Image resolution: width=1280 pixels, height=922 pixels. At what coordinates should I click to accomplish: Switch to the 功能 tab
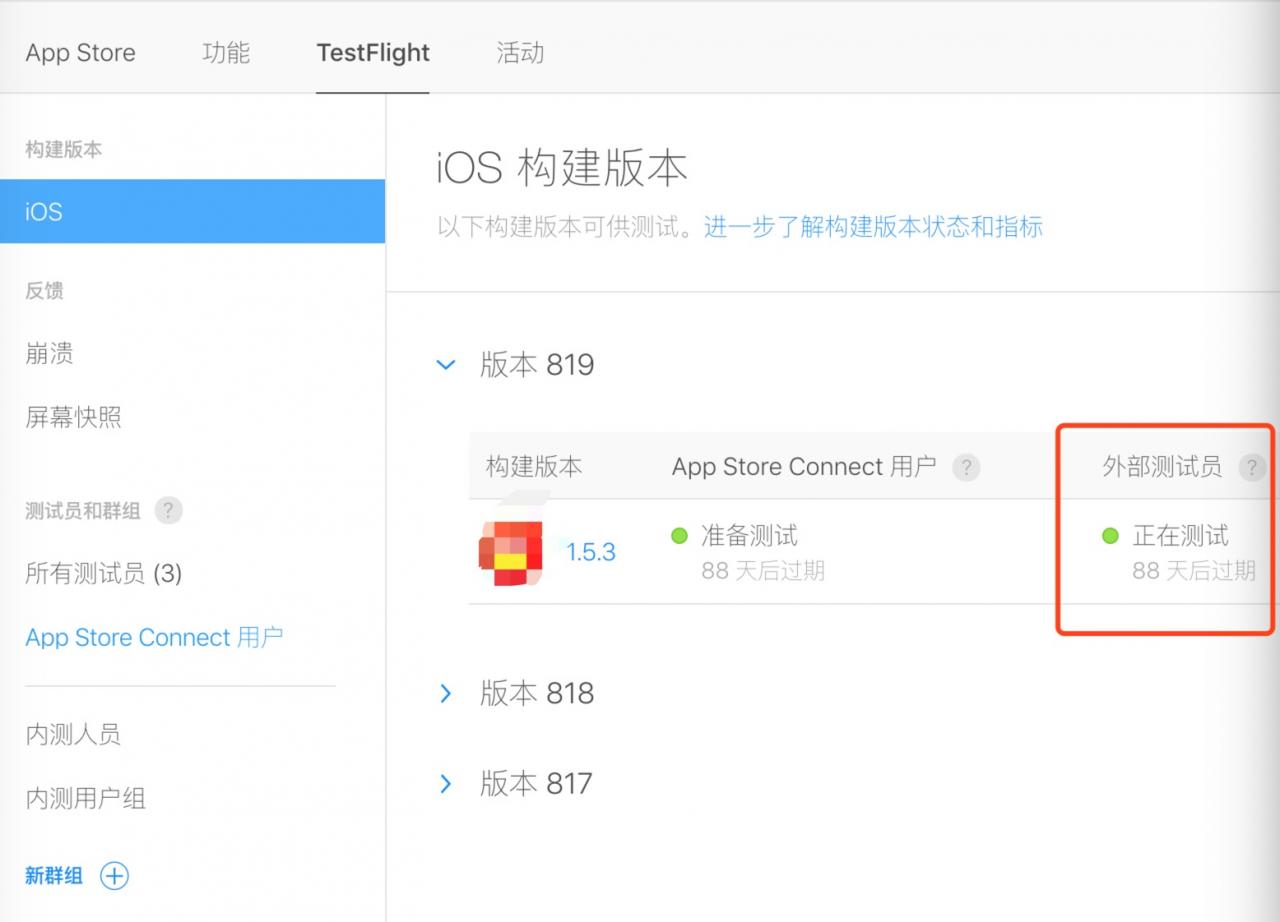click(226, 53)
